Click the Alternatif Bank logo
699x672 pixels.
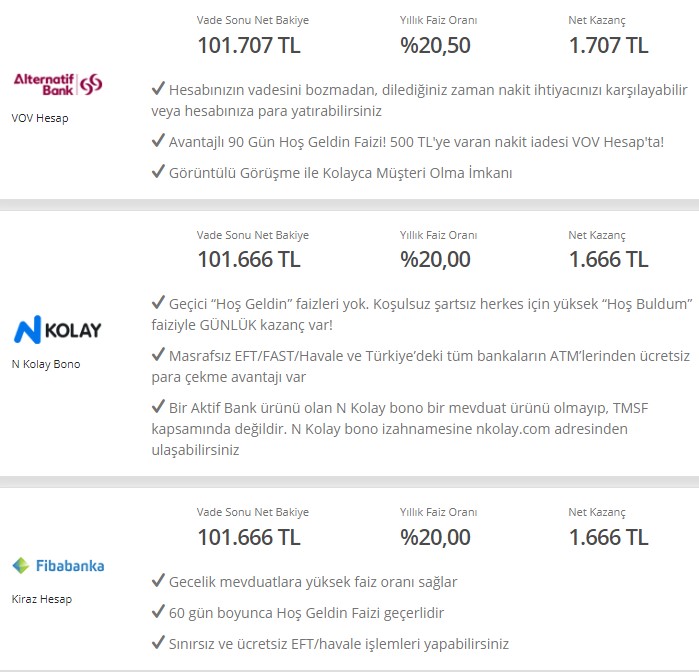58,84
